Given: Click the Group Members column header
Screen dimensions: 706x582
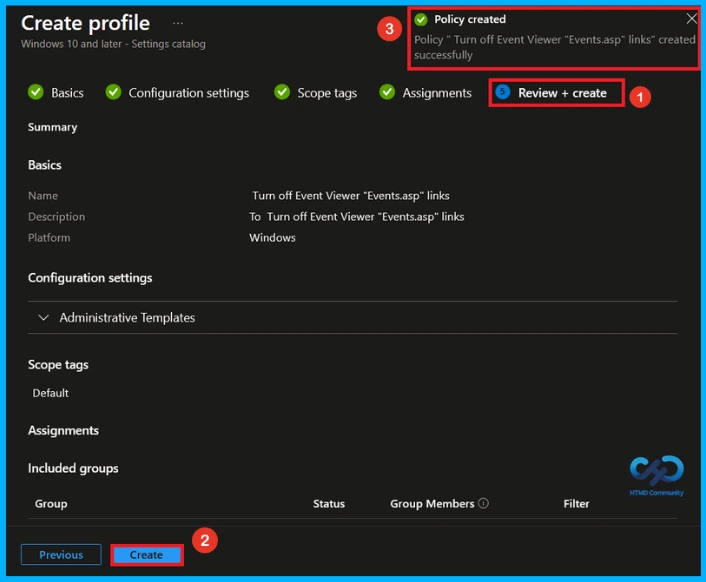Looking at the screenshot, I should tap(432, 504).
